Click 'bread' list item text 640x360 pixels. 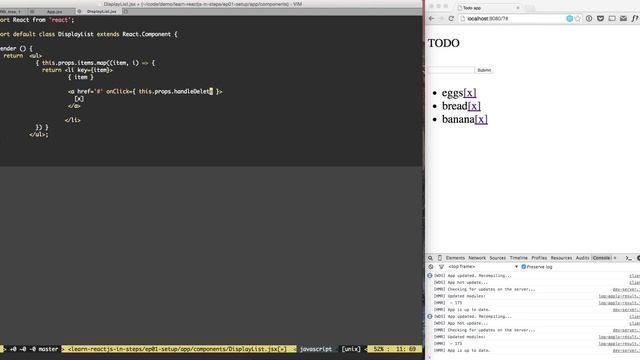[x=455, y=106]
